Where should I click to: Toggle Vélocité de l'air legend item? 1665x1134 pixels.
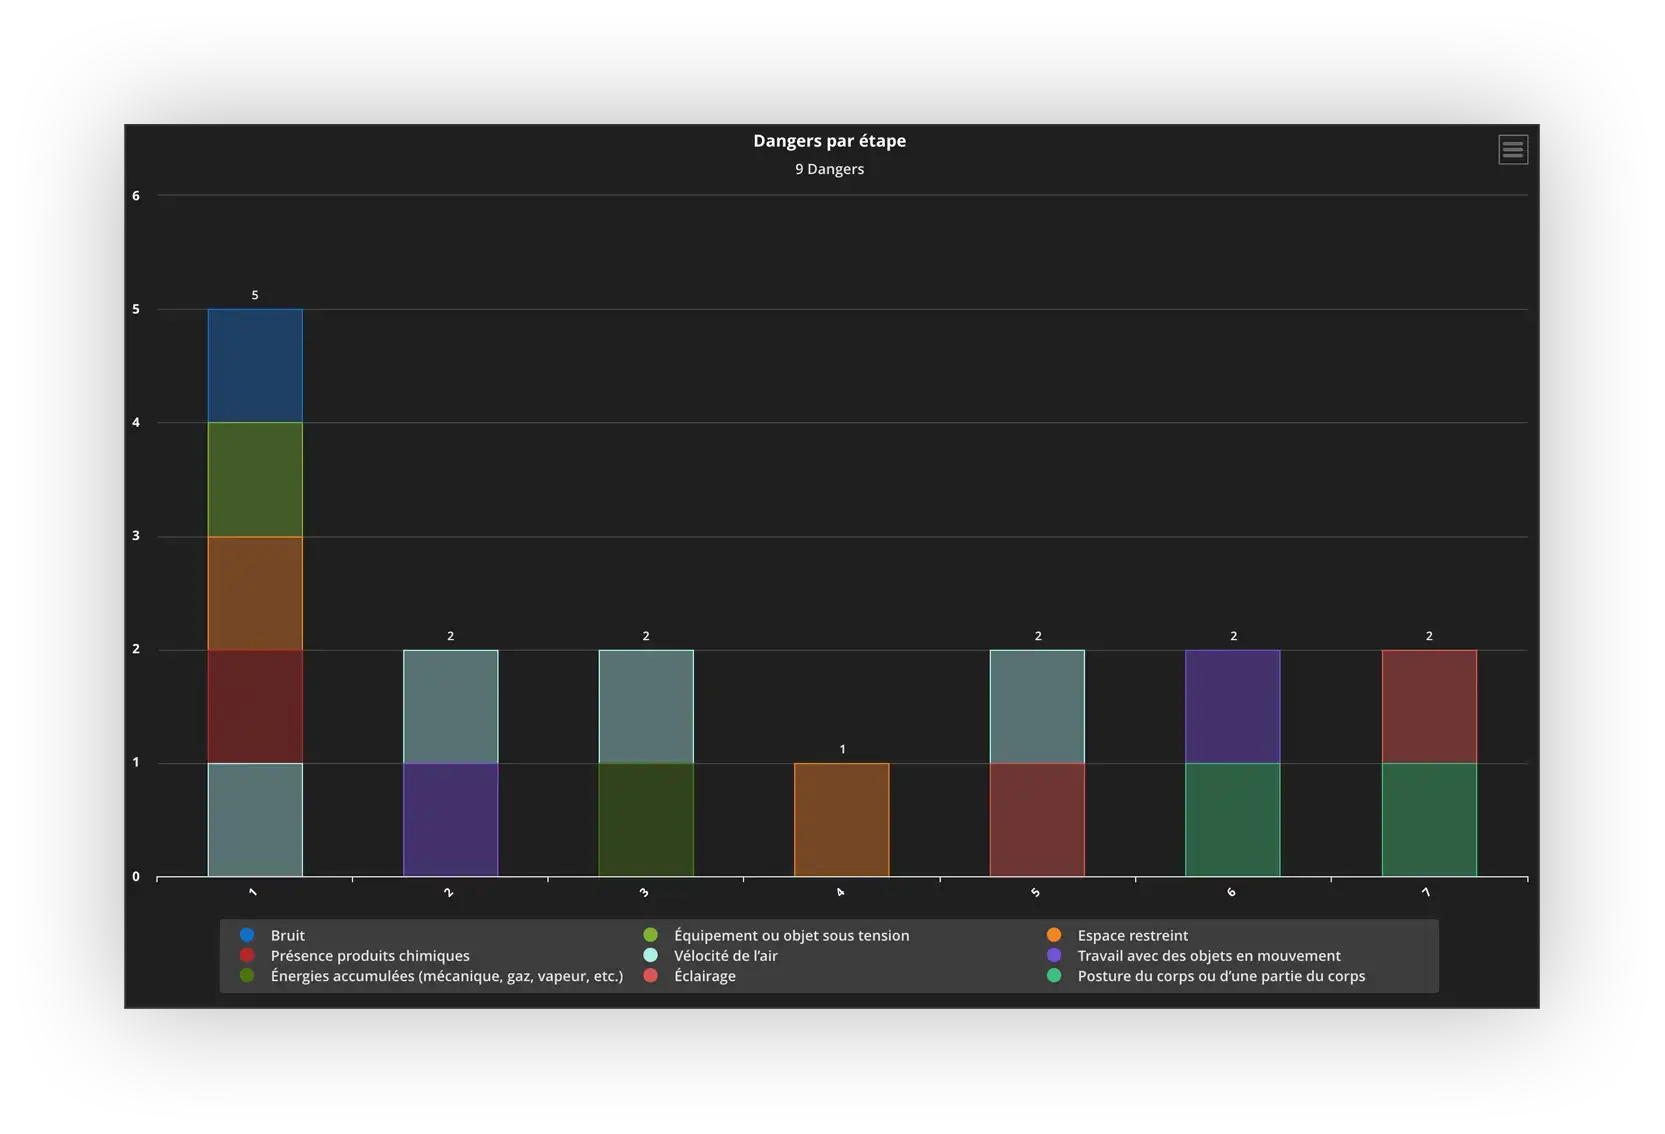point(710,956)
